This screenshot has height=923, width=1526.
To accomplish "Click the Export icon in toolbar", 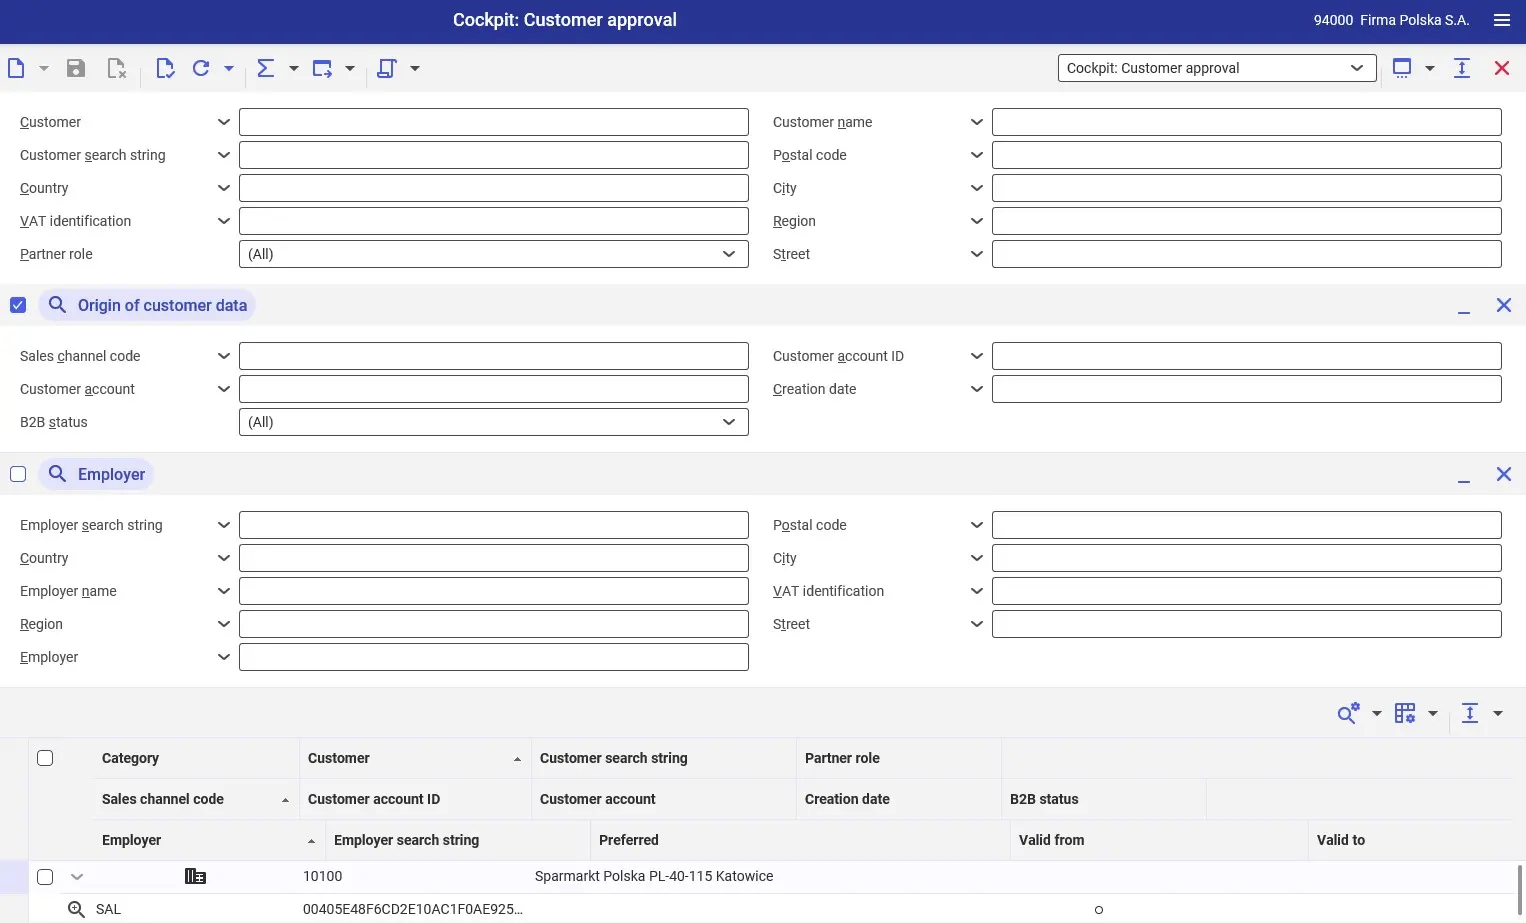I will pyautogui.click(x=322, y=68).
